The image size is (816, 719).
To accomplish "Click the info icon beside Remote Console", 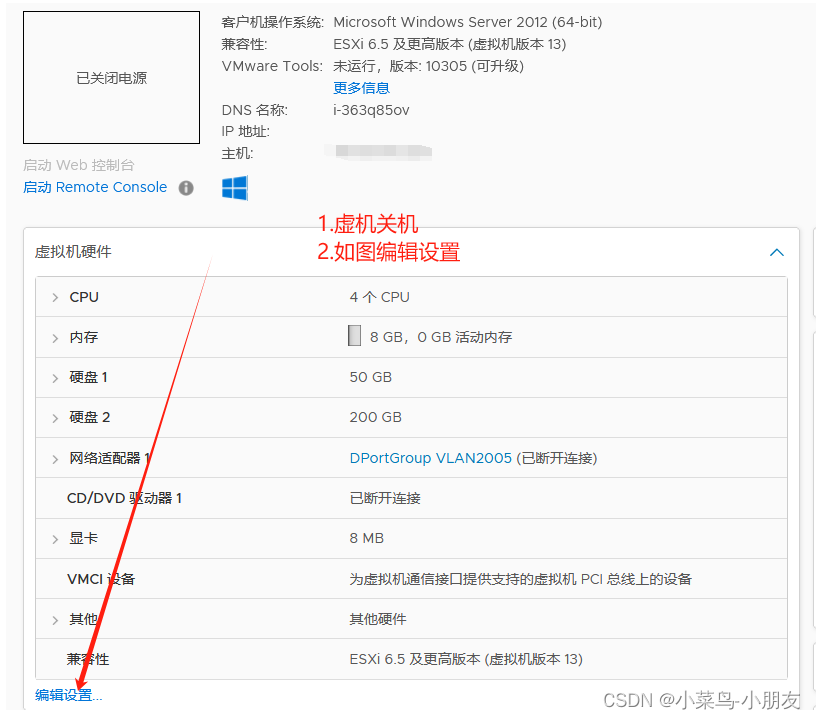I will point(186,188).
